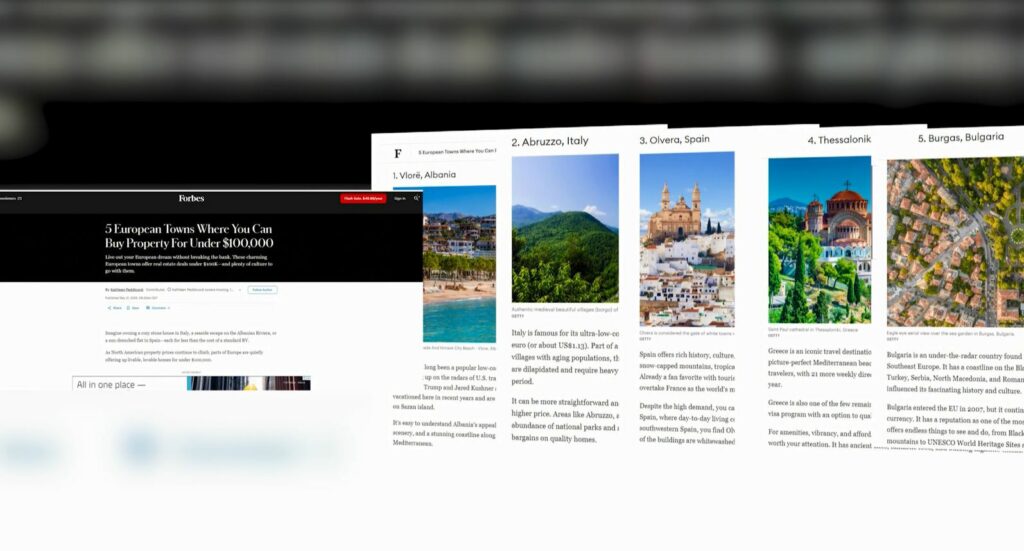Open the Burgas aerial view photo
Screen dimensions: 1024x551
pyautogui.click(x=954, y=241)
